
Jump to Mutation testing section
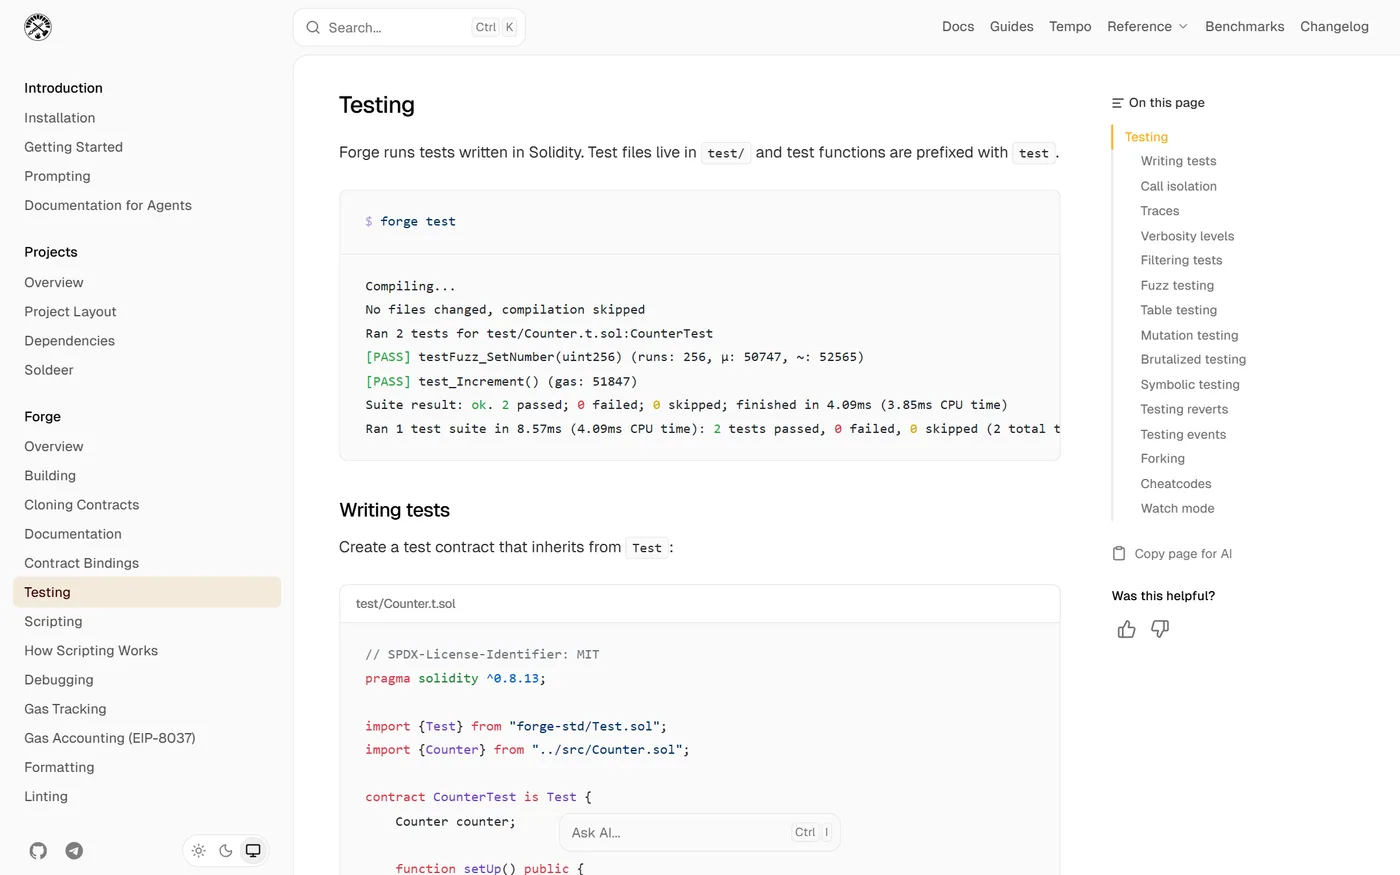click(x=1190, y=335)
